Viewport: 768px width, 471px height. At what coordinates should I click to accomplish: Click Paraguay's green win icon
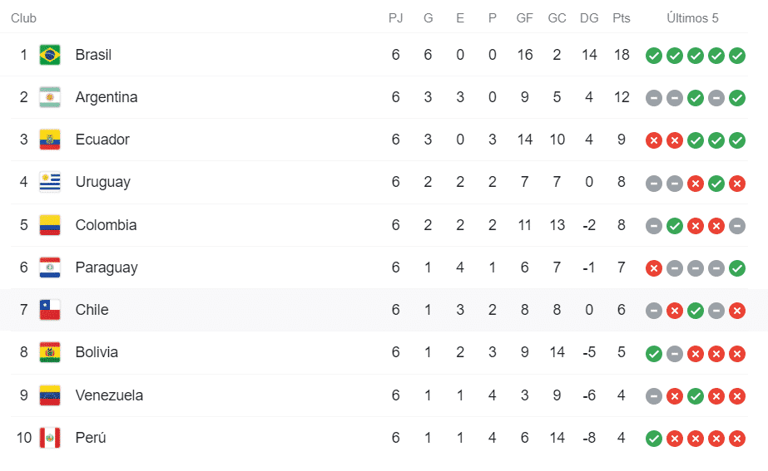tap(737, 268)
